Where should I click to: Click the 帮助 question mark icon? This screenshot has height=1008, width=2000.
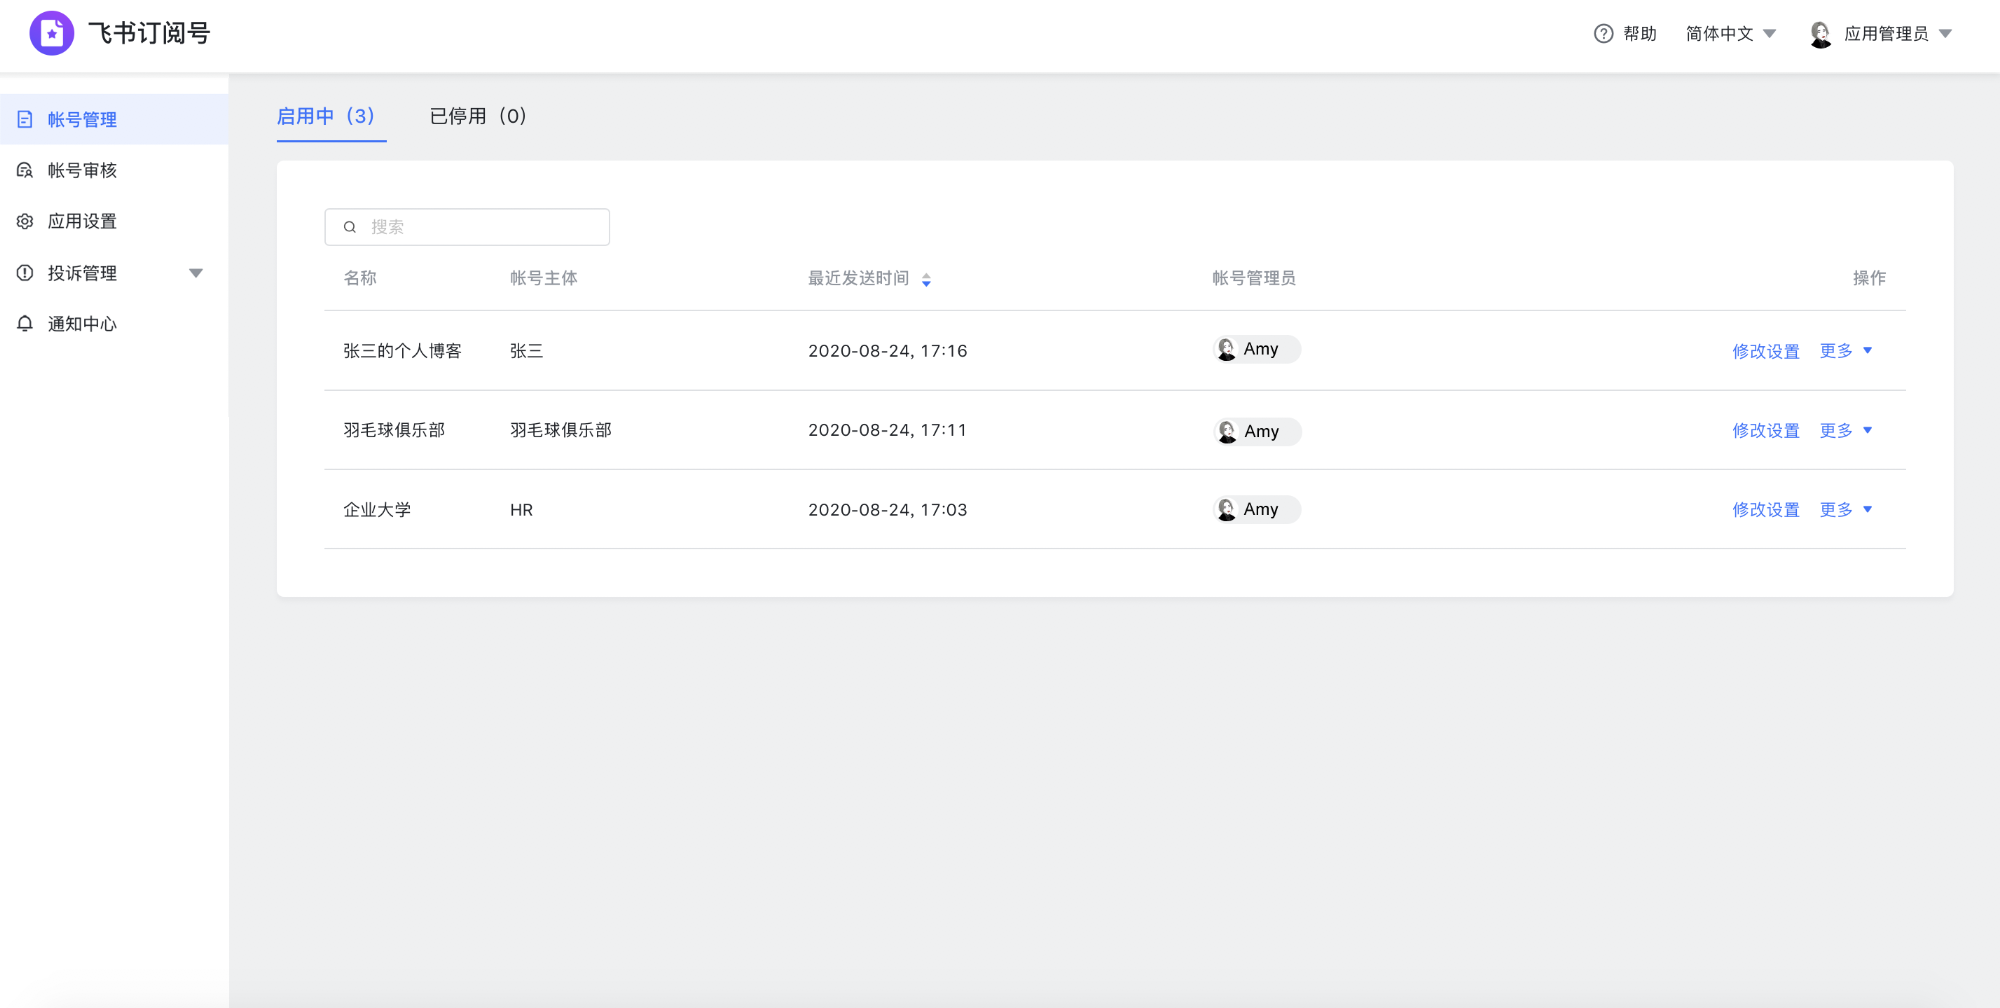coord(1603,34)
